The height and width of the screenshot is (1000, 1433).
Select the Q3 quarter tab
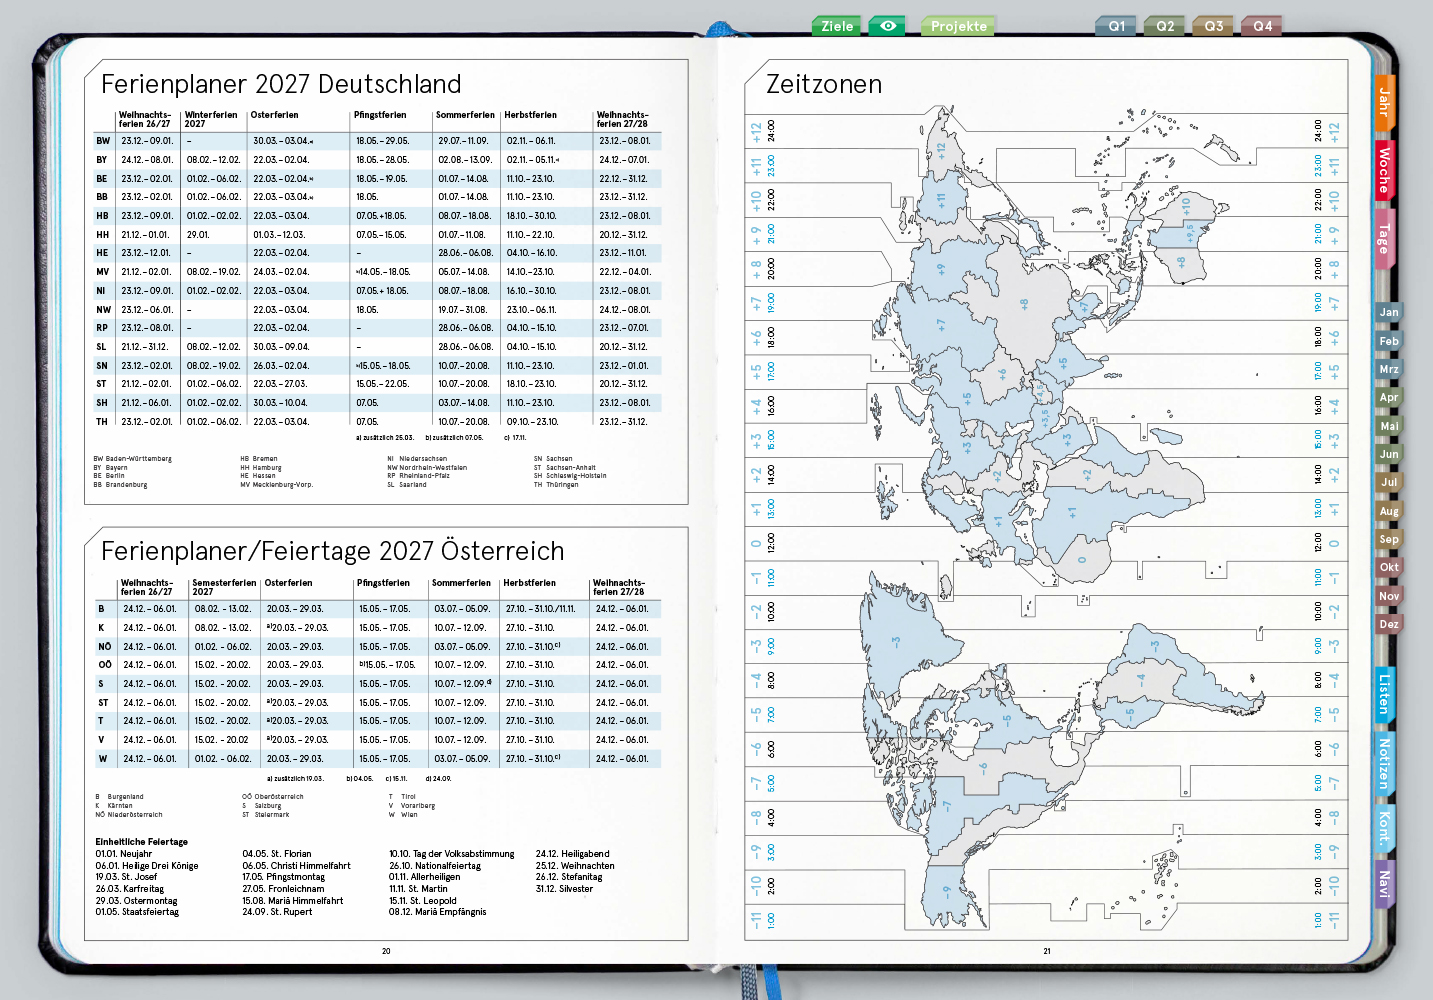[x=1213, y=26]
